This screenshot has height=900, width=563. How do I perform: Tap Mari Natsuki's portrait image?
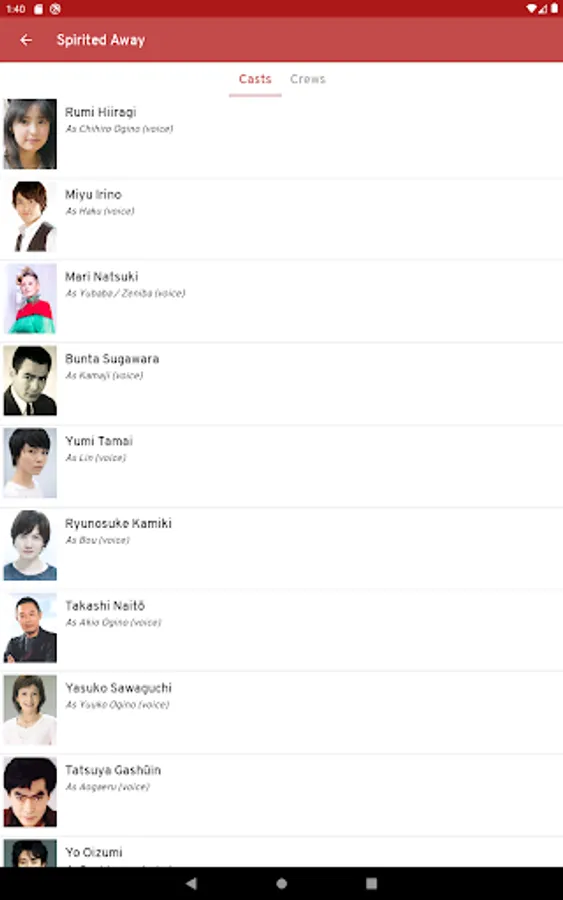tap(30, 298)
